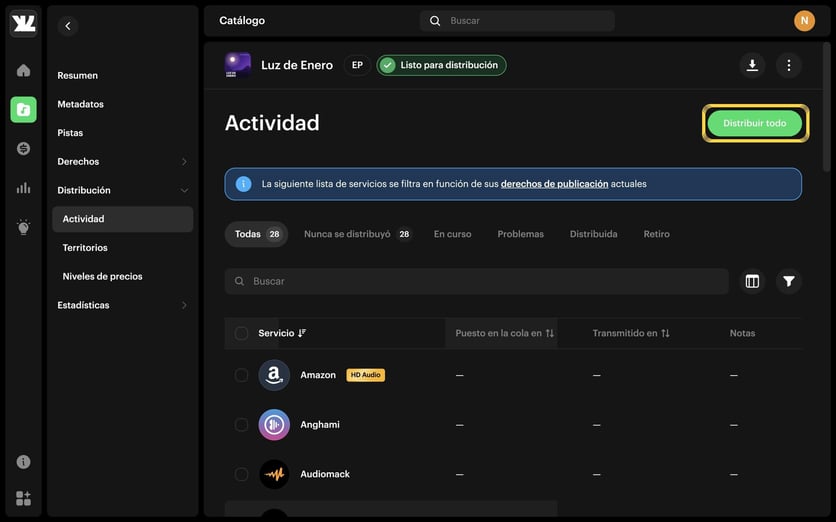Switch to the En curso tab
The image size is (836, 522).
(x=452, y=234)
